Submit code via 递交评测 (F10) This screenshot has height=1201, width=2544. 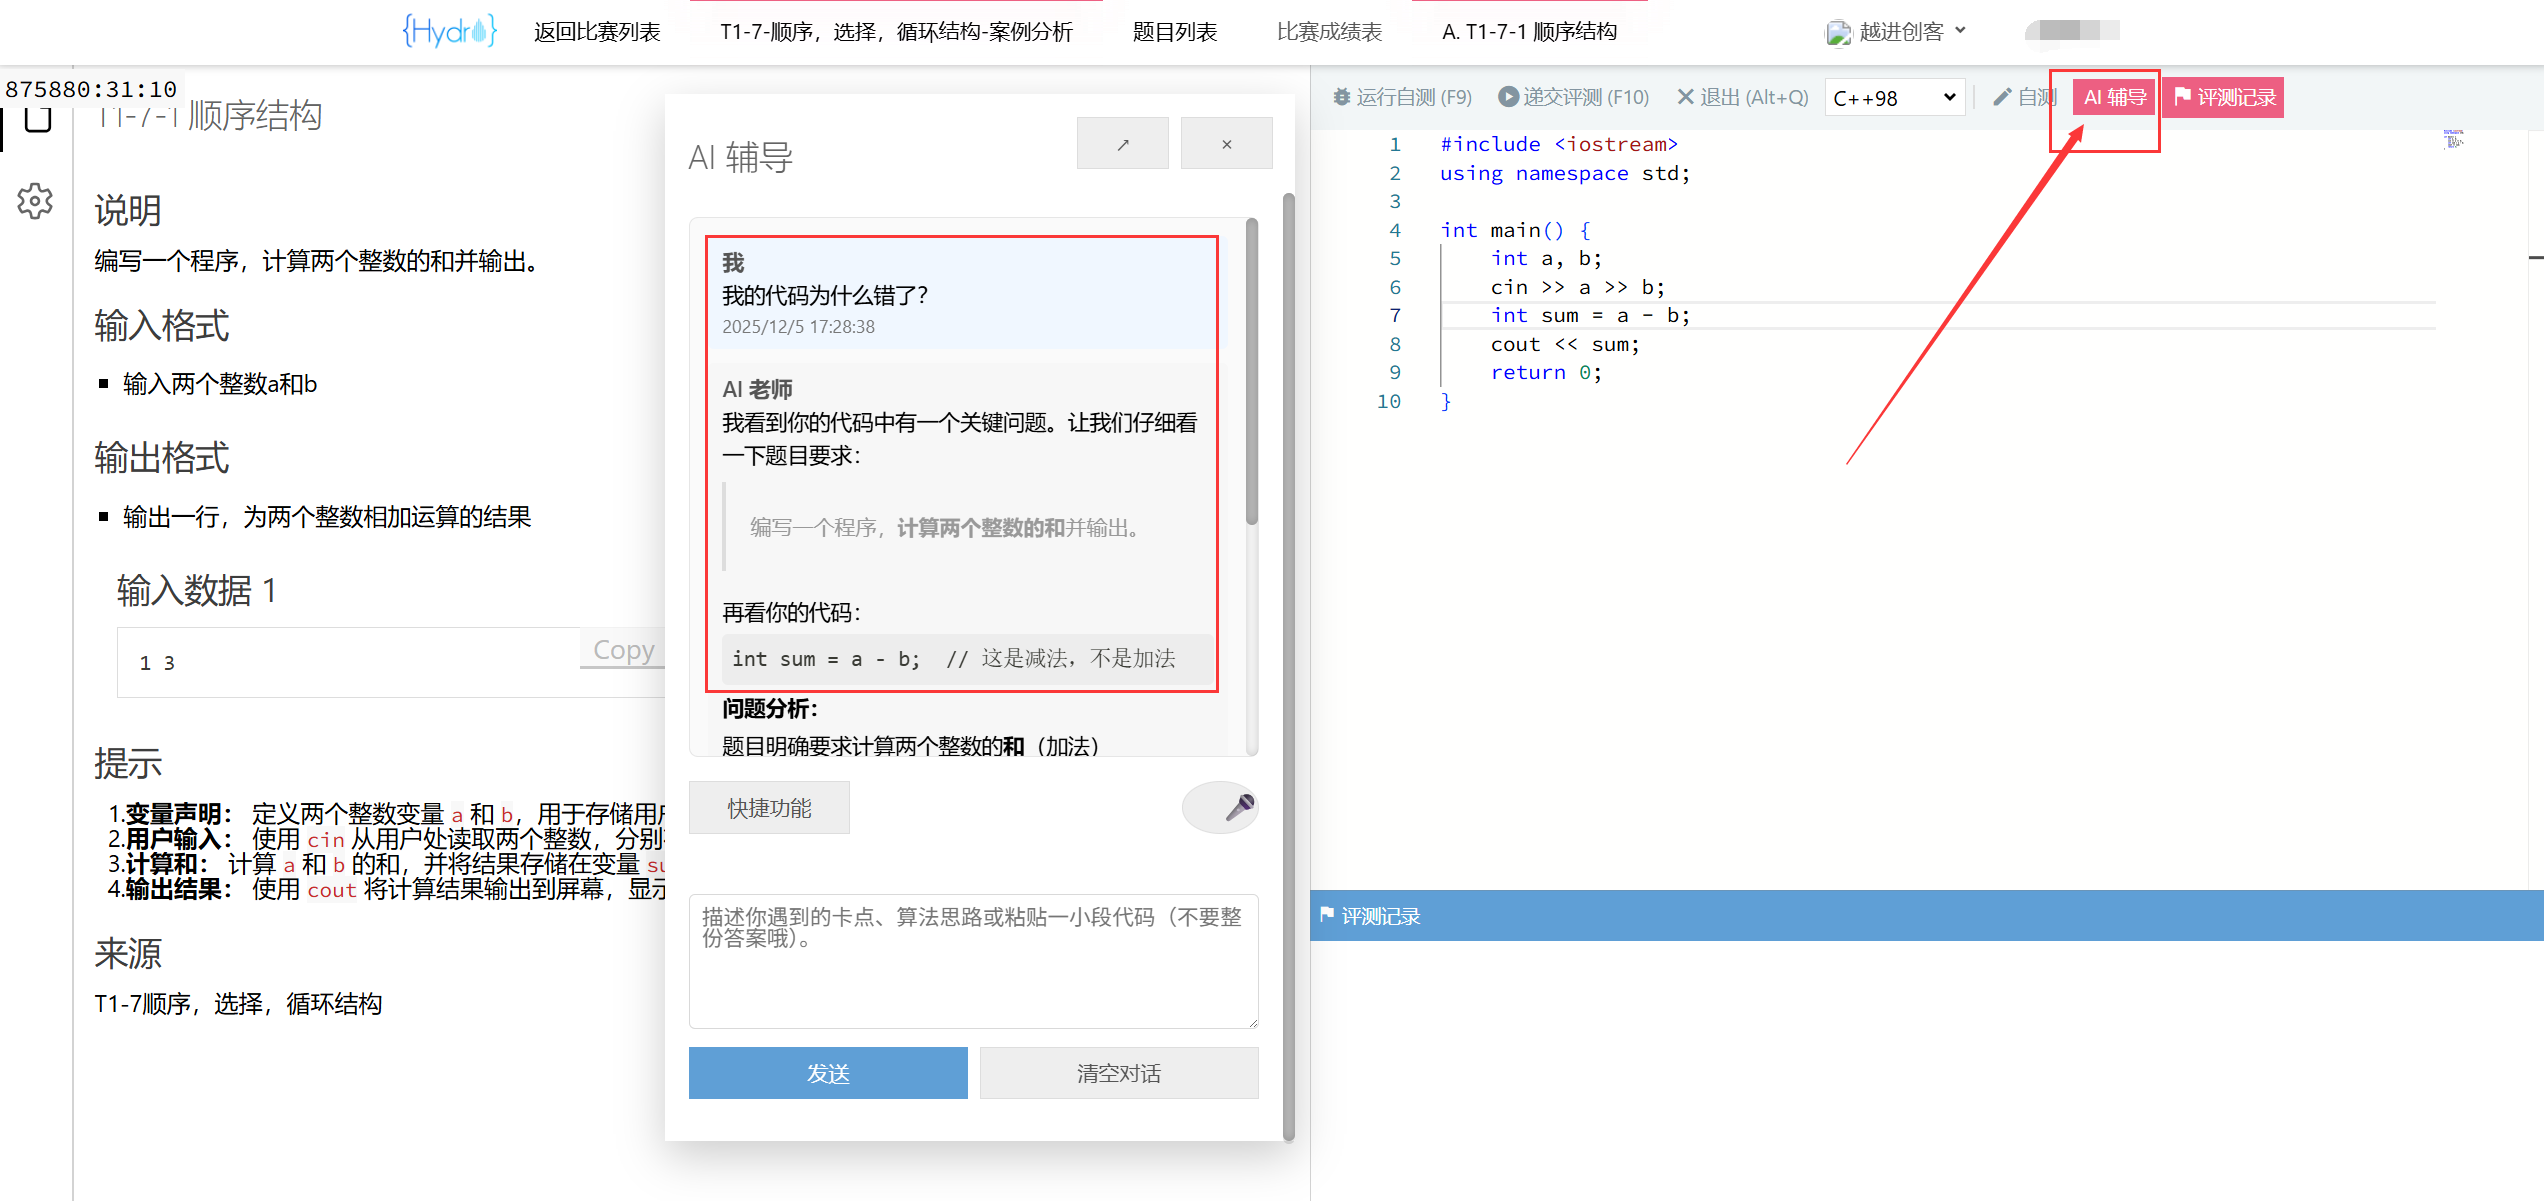(x=1573, y=97)
